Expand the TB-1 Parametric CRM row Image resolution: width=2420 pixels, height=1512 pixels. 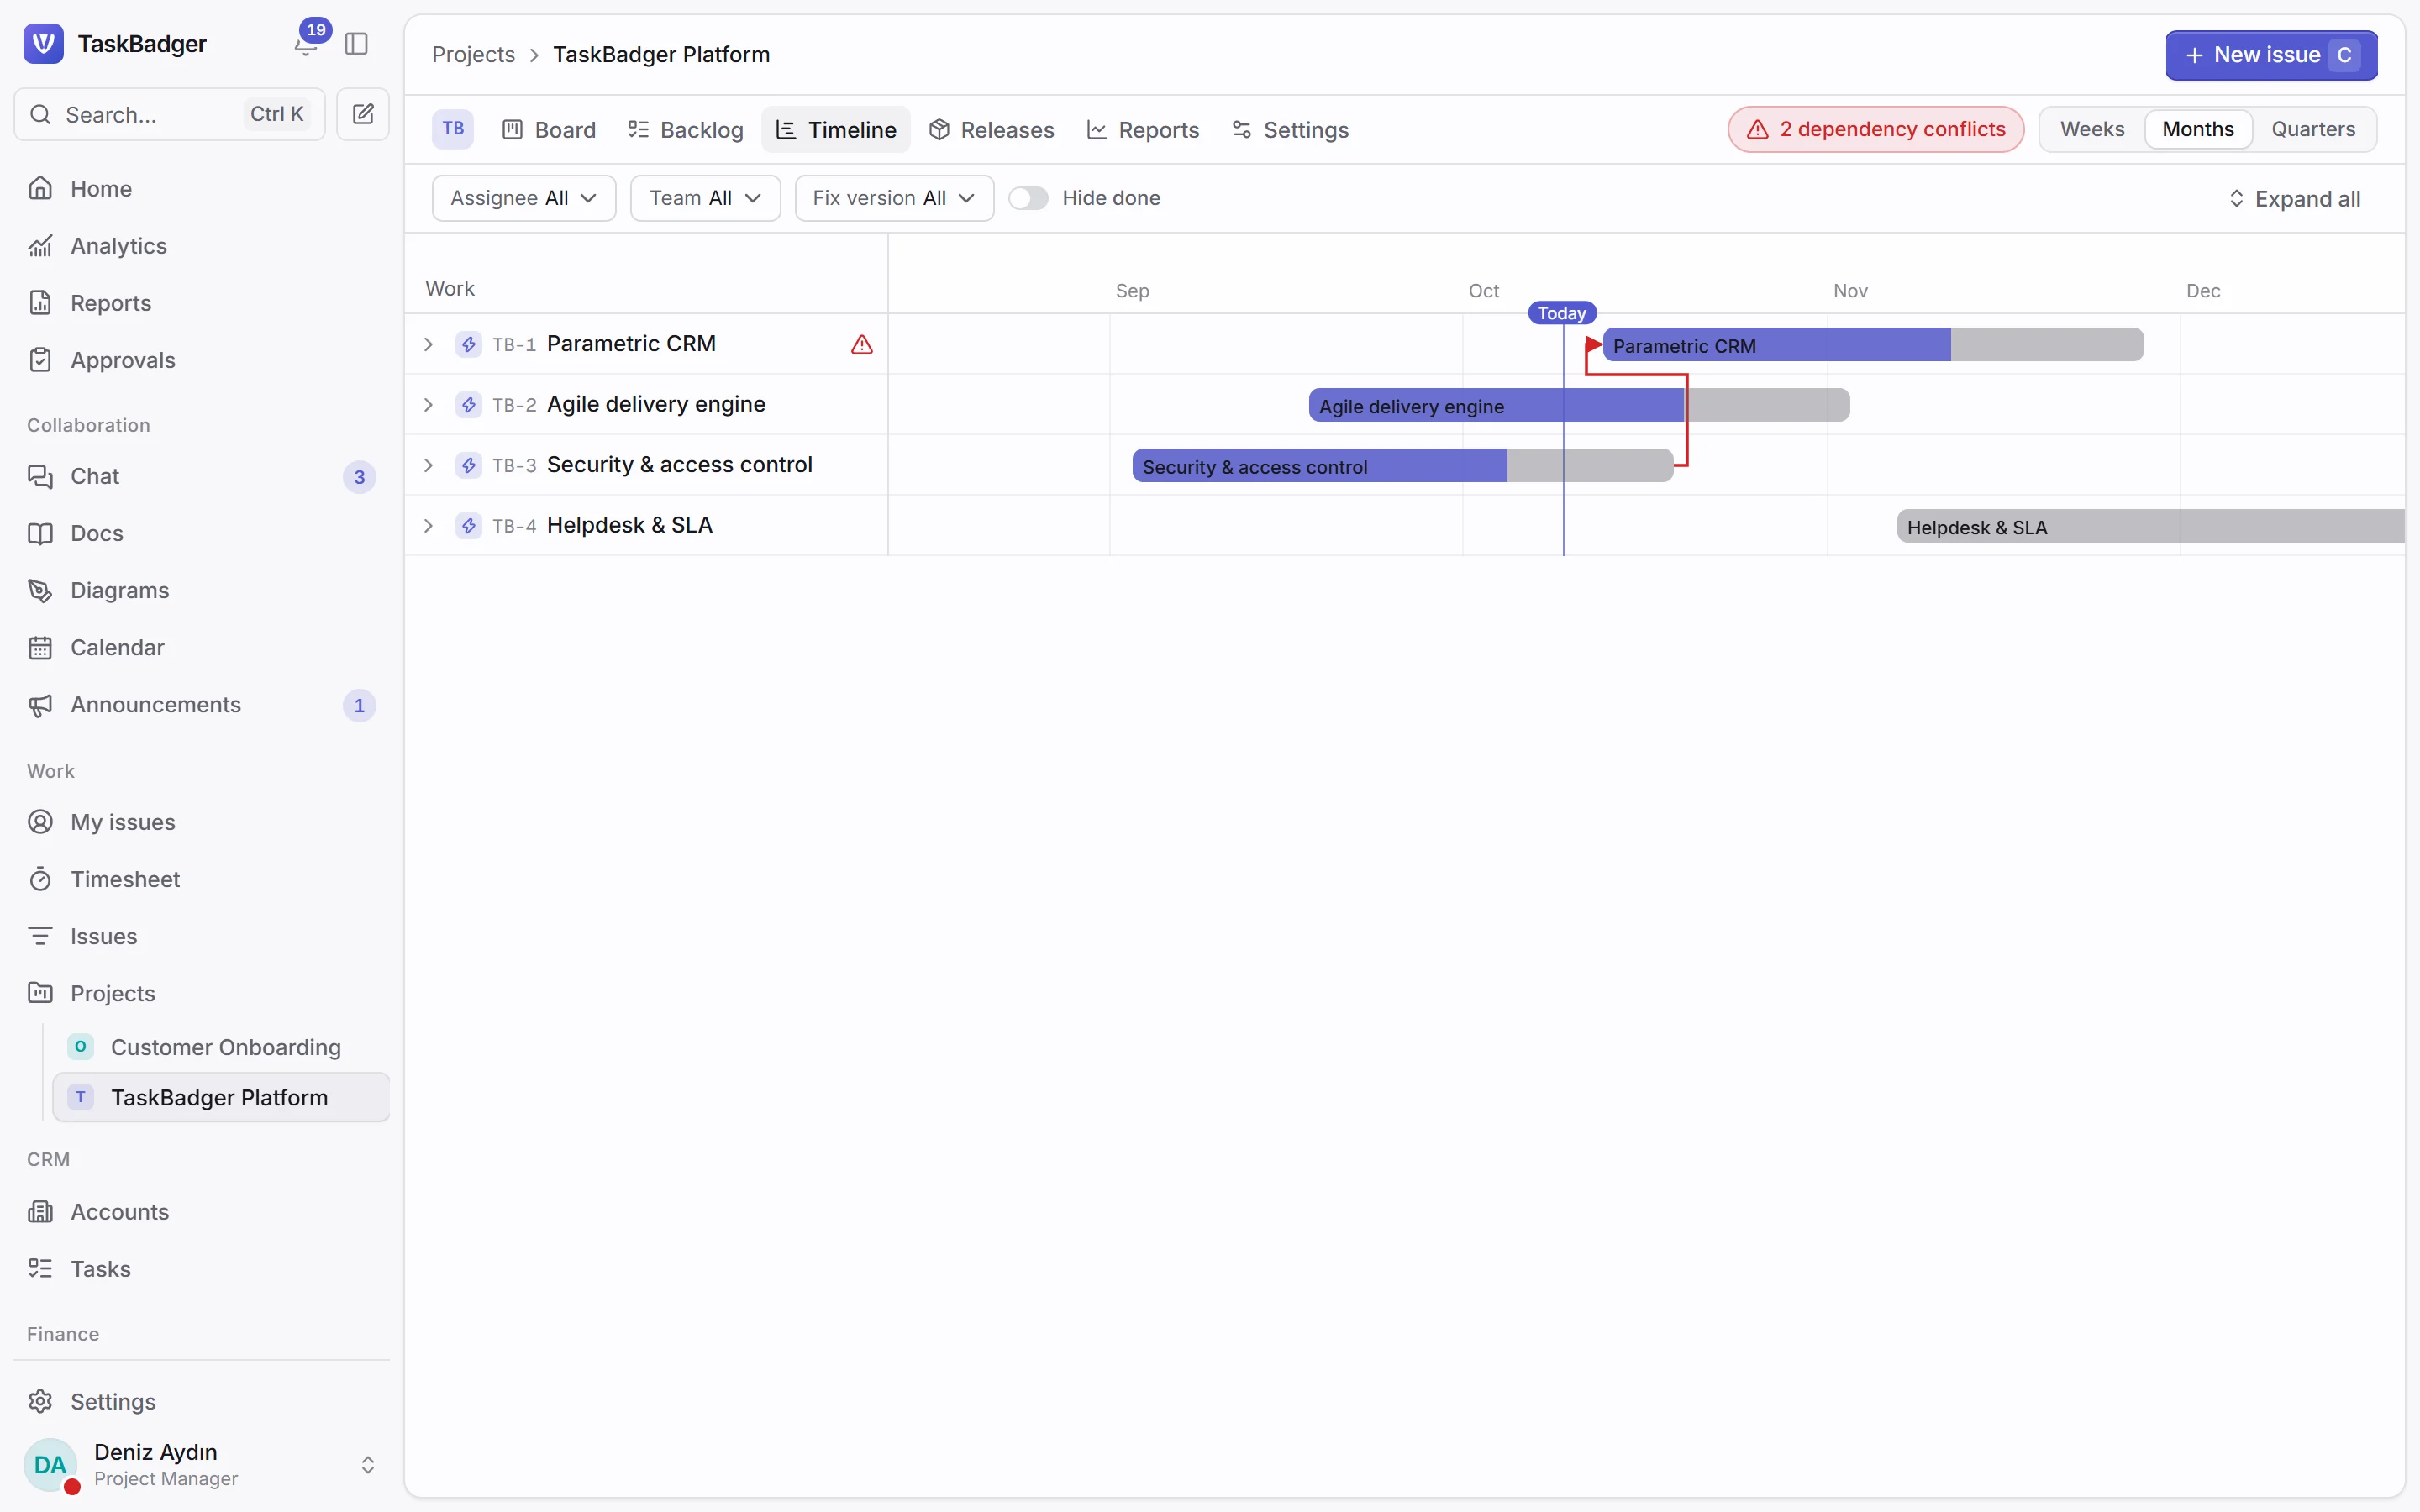[x=428, y=344]
